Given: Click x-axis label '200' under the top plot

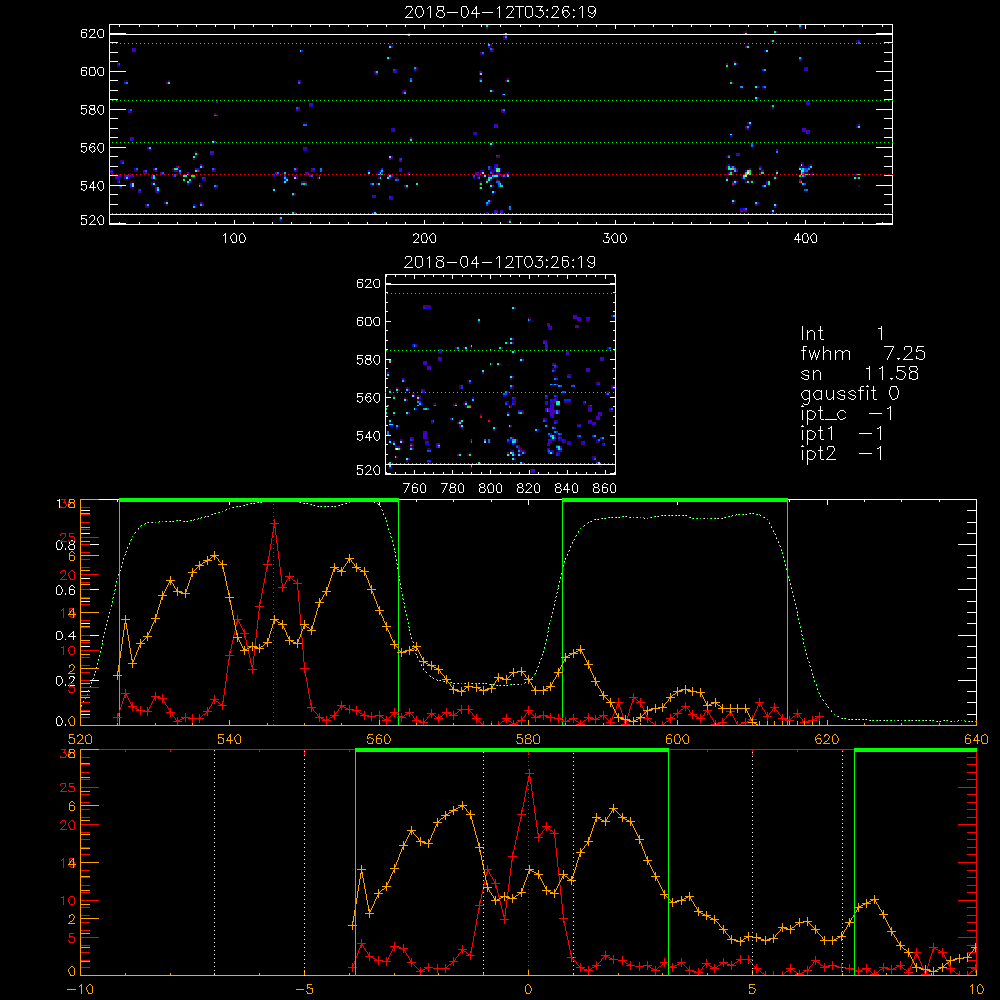Looking at the screenshot, I should pyautogui.click(x=424, y=239).
